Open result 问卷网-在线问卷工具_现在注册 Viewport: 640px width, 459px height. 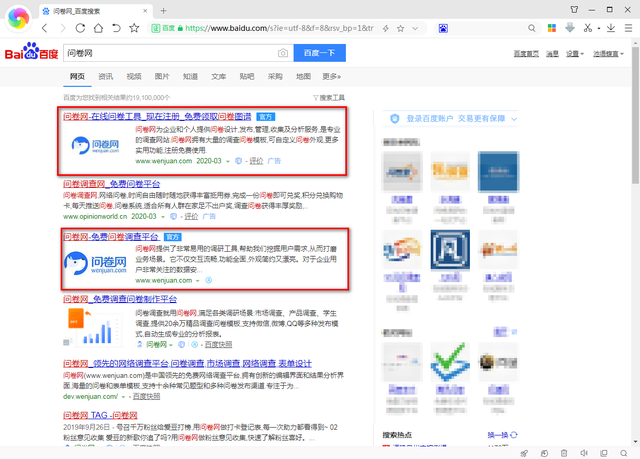(157, 117)
